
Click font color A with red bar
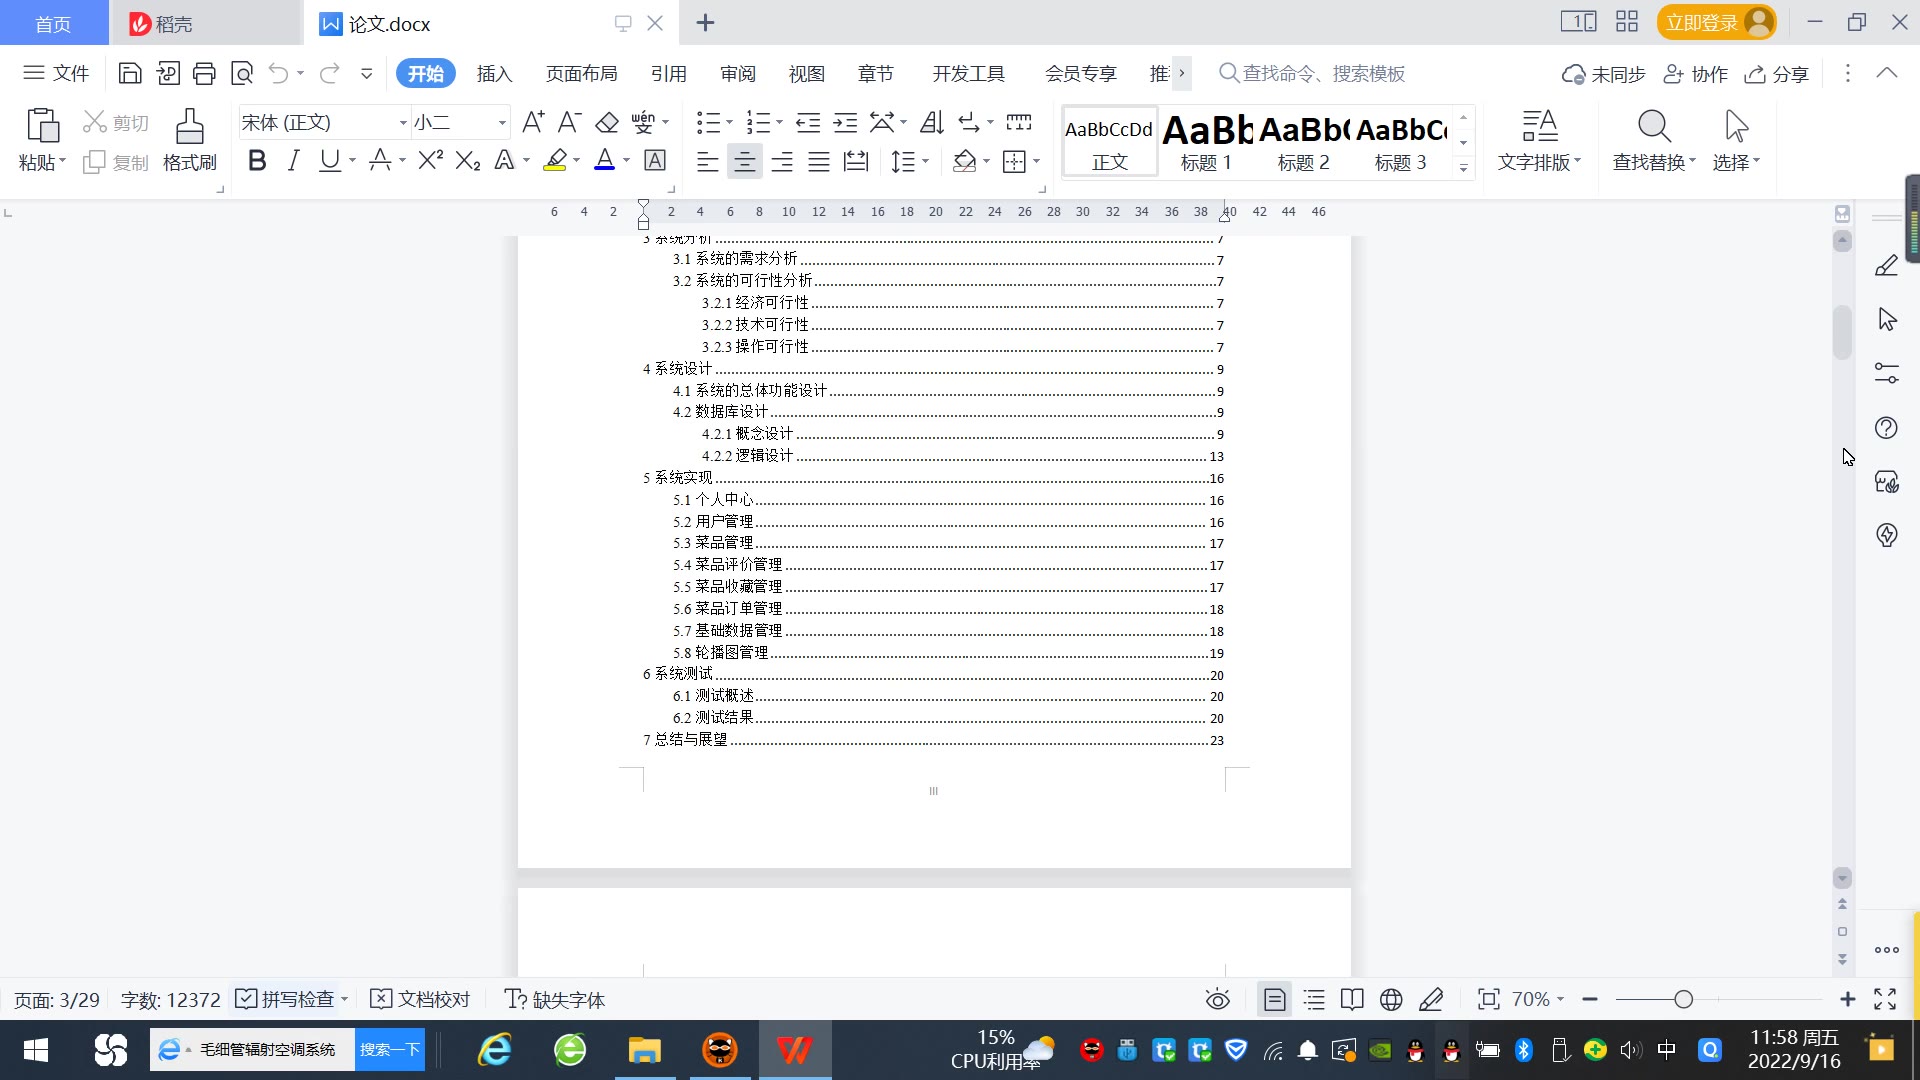pos(604,160)
